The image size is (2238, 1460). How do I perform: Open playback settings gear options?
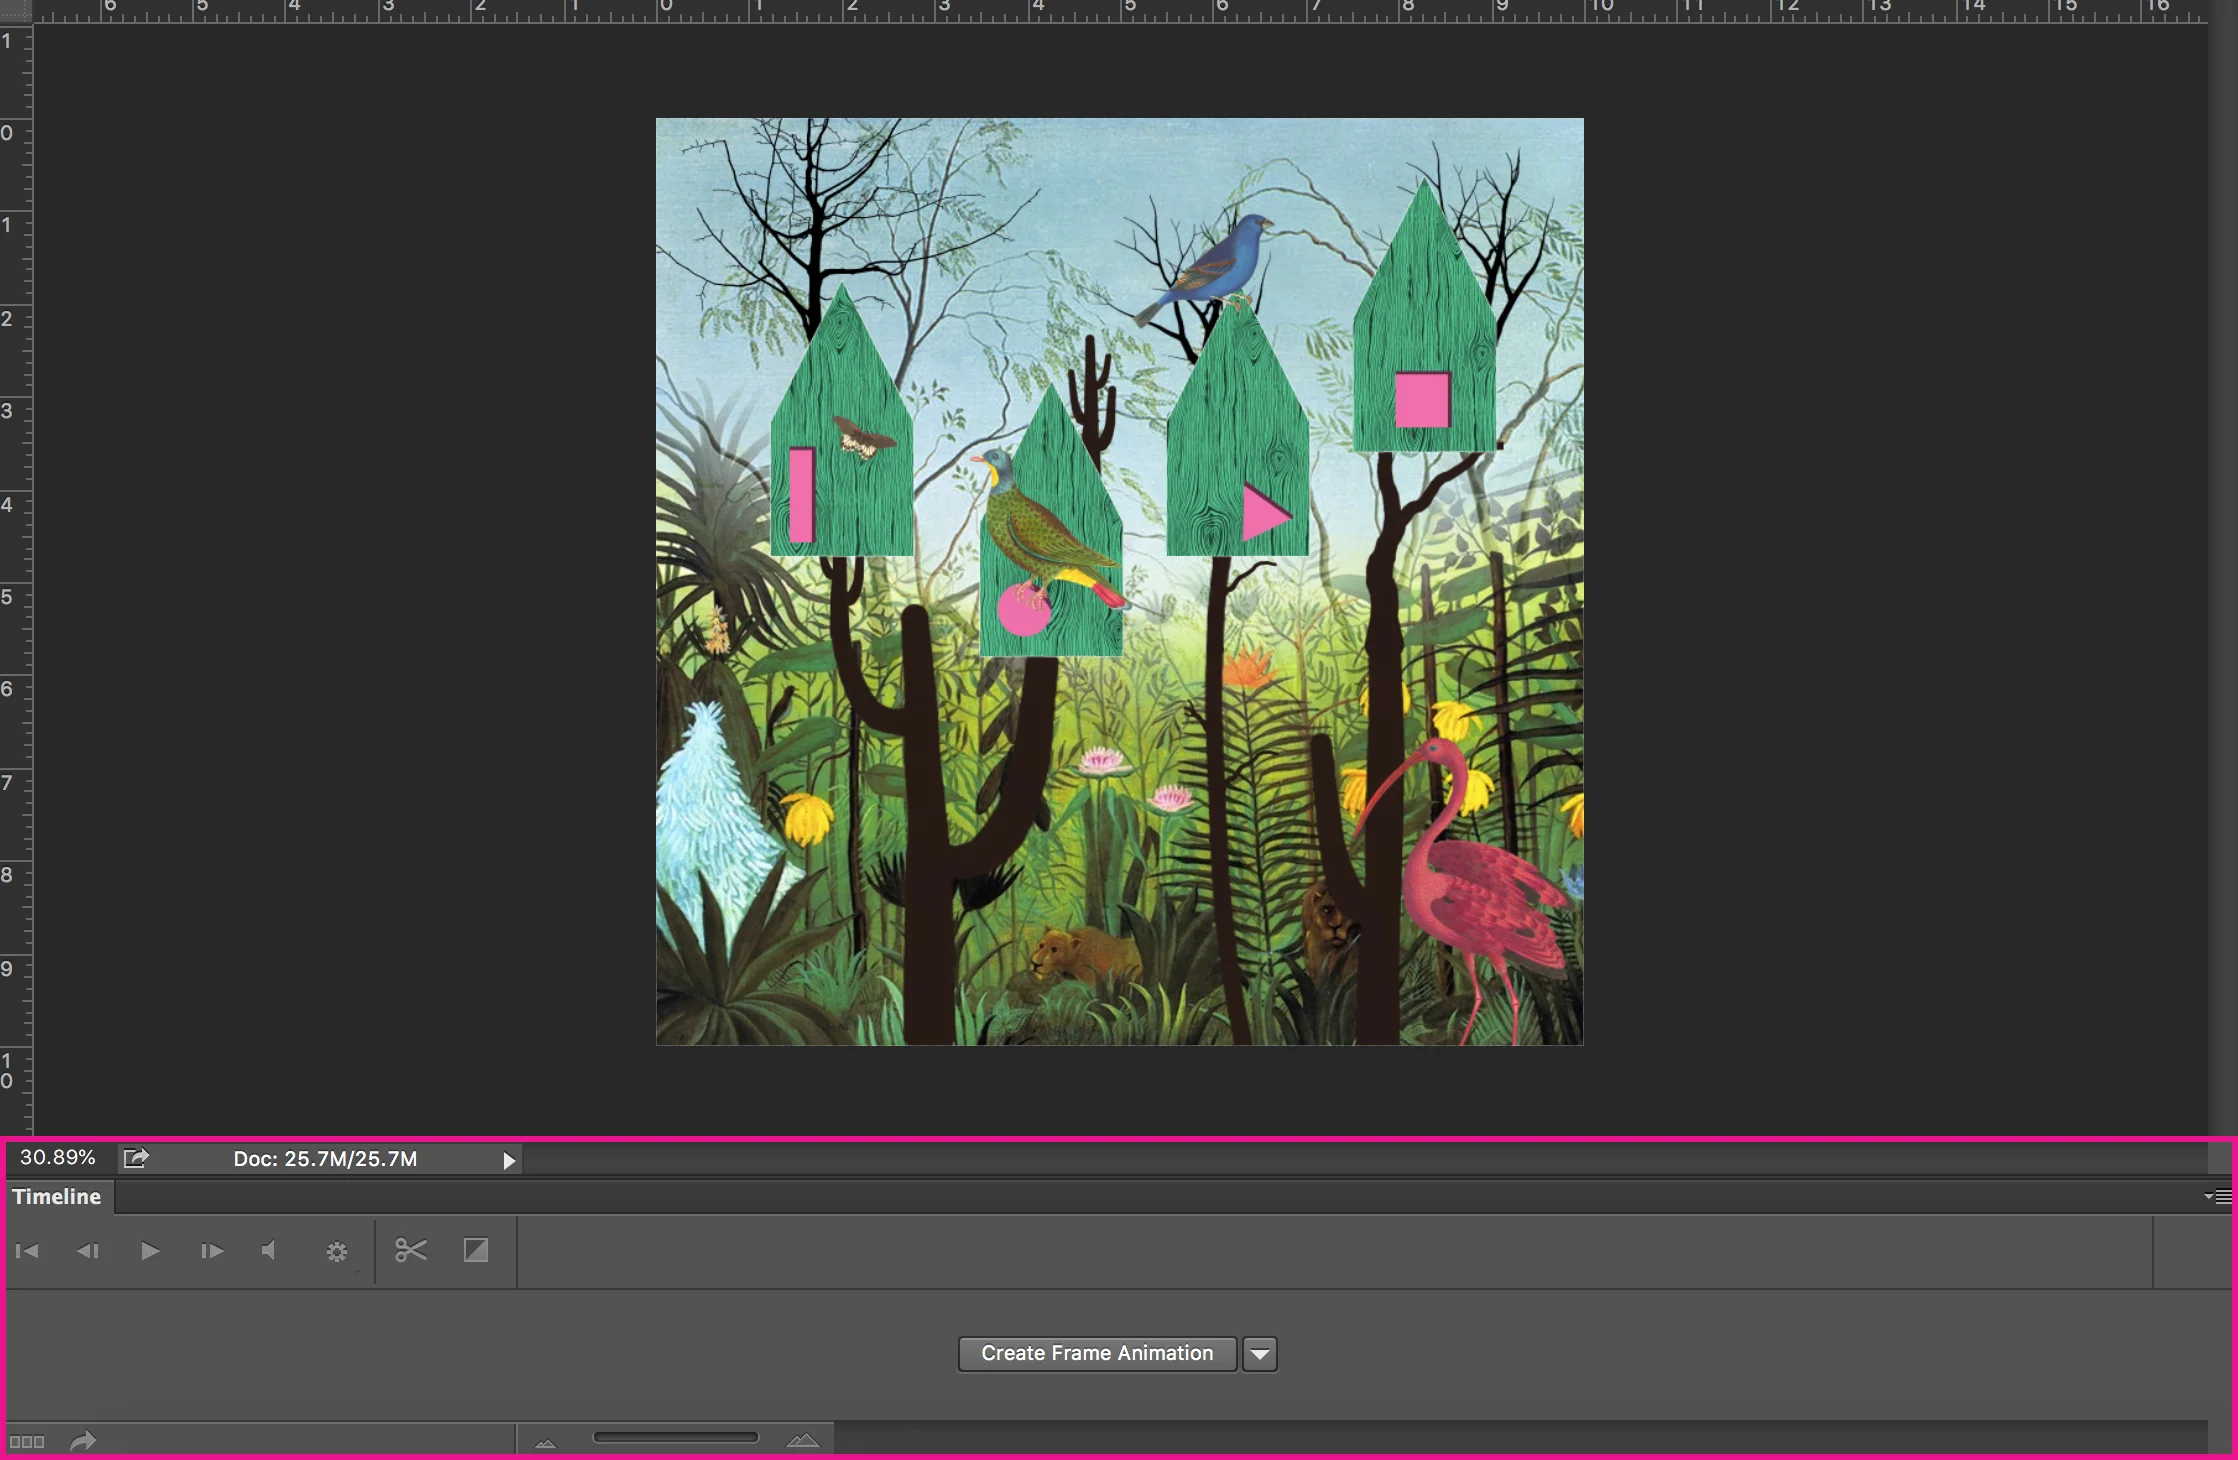point(337,1252)
